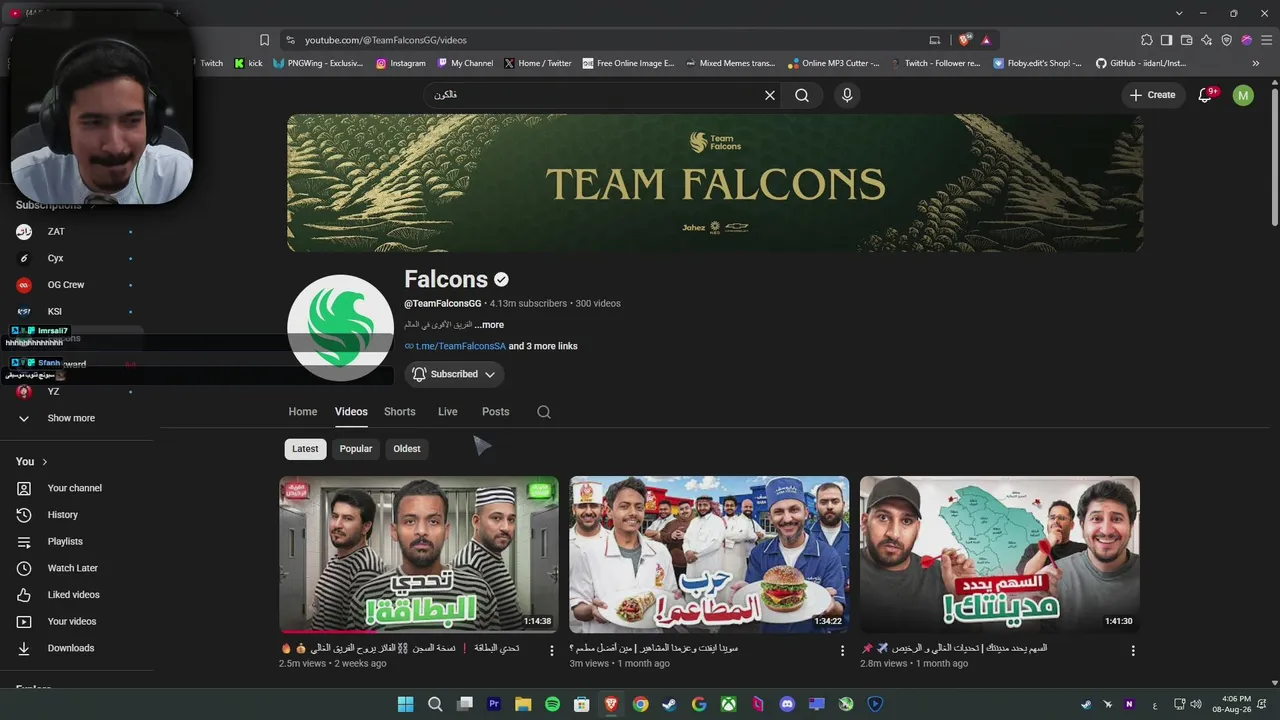Launch Premiere Pro from the taskbar
This screenshot has height=720, width=1280.
(494, 704)
